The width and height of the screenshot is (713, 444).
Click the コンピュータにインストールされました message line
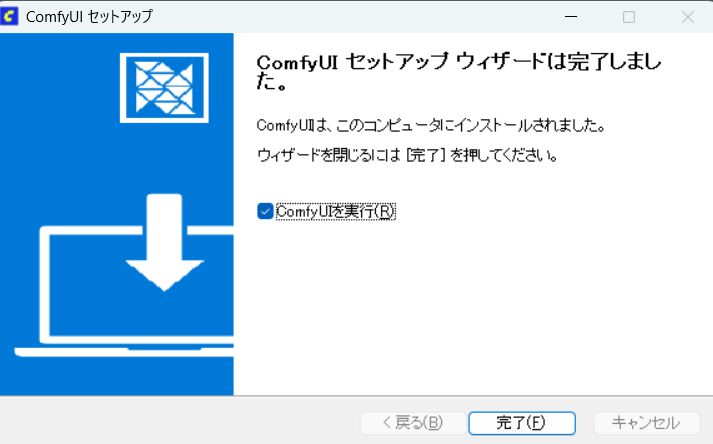[x=431, y=125]
